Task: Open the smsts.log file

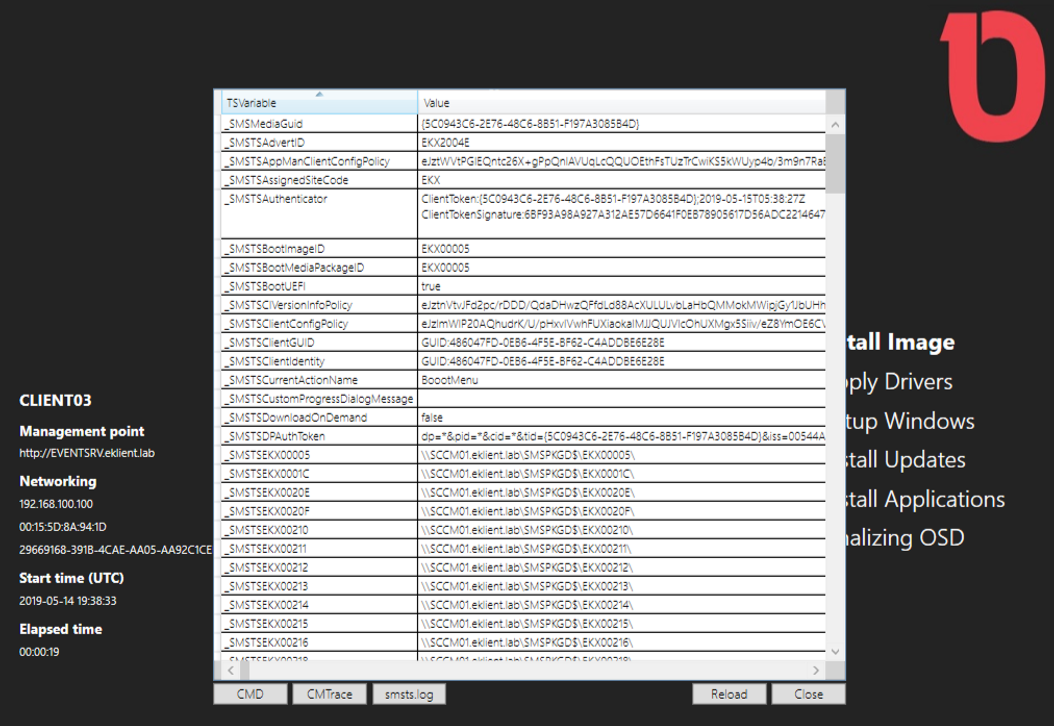Action: pos(408,693)
